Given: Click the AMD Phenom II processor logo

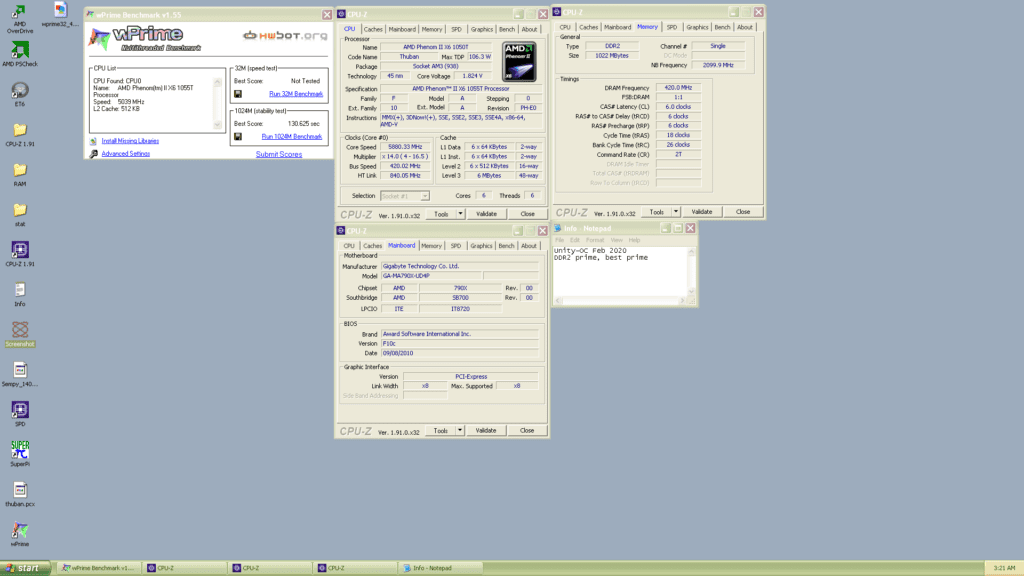Looking at the screenshot, I should 519,62.
